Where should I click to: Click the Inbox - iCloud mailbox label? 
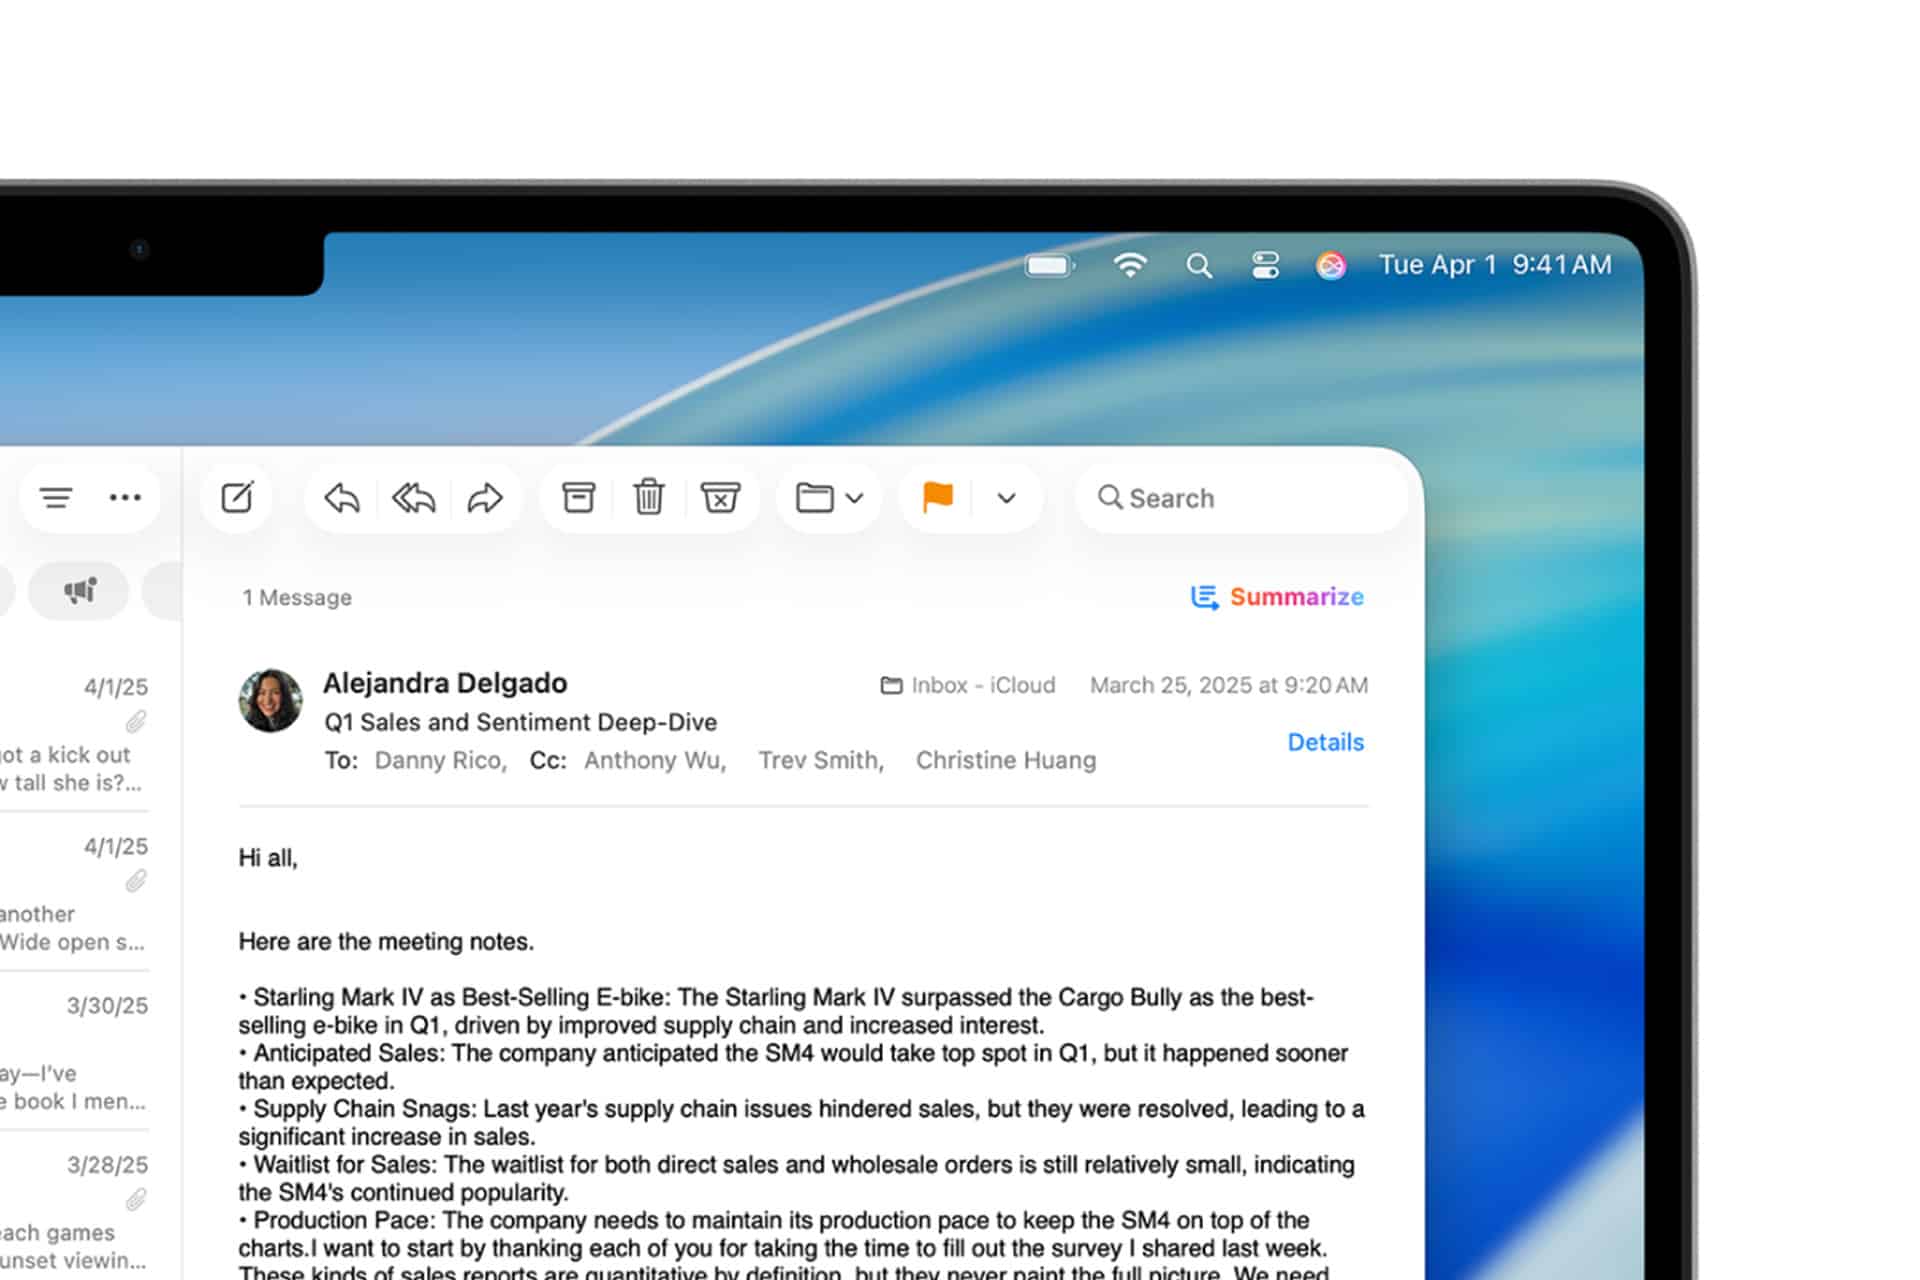[x=968, y=685]
